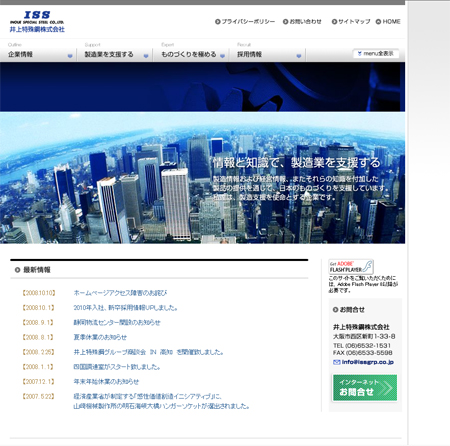Open the プライバシーポリシー link

tap(245, 22)
